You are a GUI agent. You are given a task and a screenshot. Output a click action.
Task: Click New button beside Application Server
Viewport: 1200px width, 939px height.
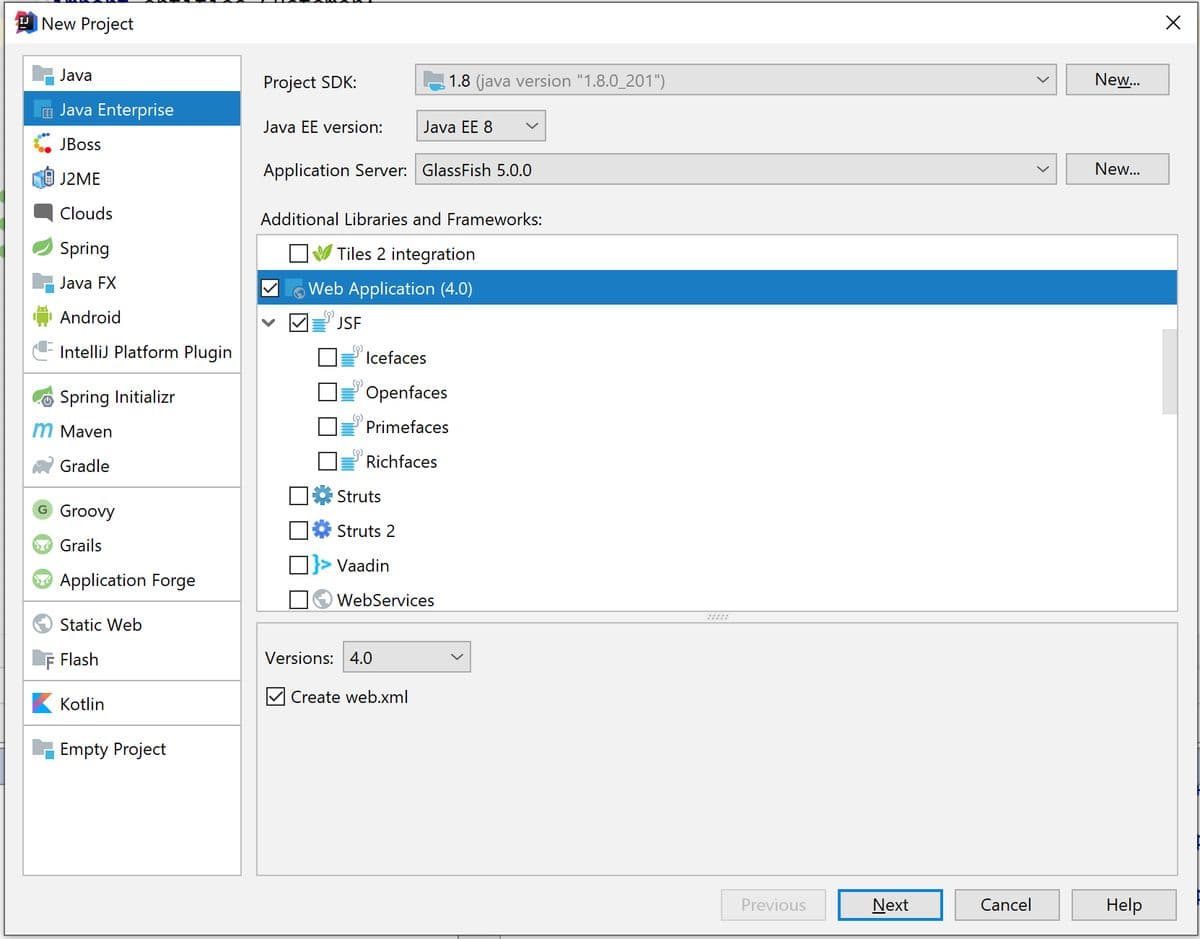1117,169
